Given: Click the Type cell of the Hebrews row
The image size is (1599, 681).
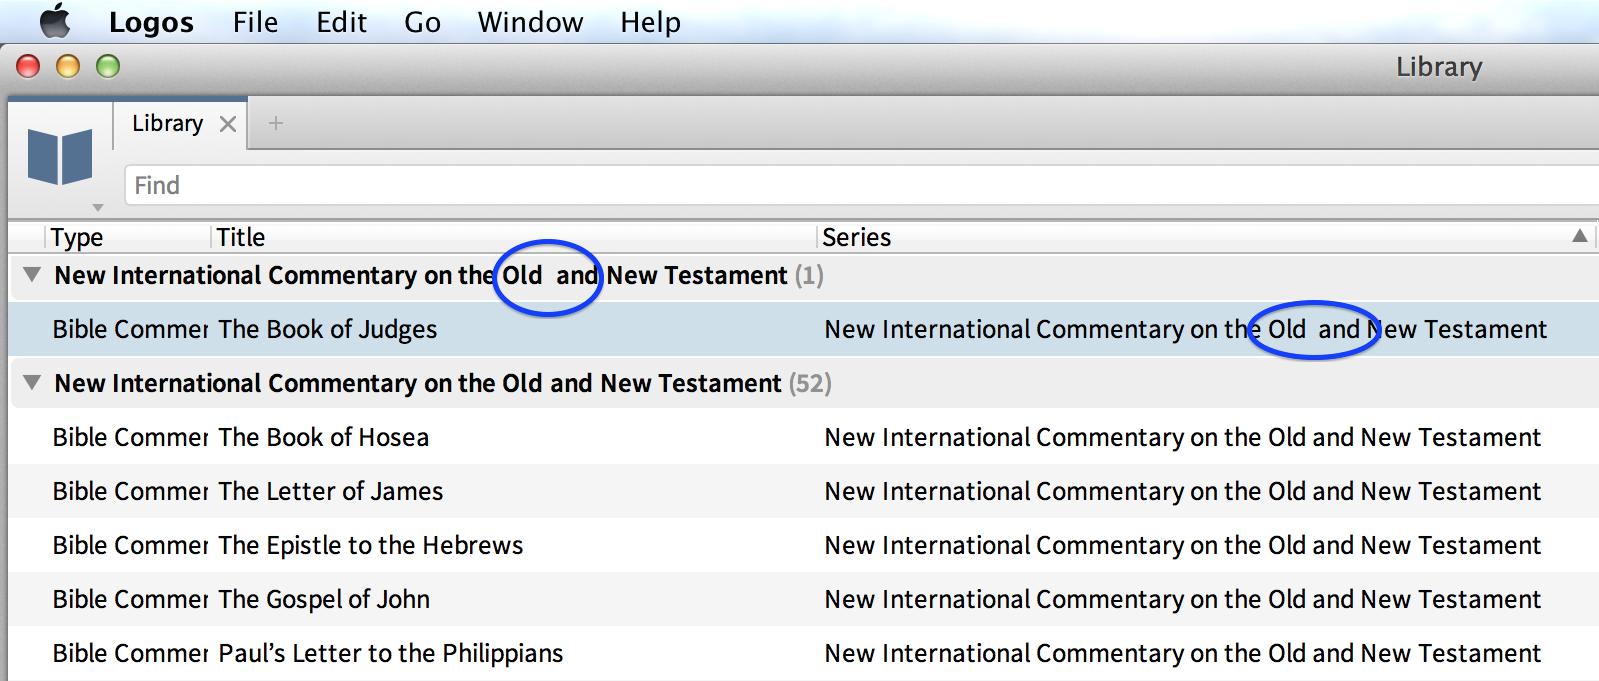Looking at the screenshot, I should pyautogui.click(x=130, y=545).
